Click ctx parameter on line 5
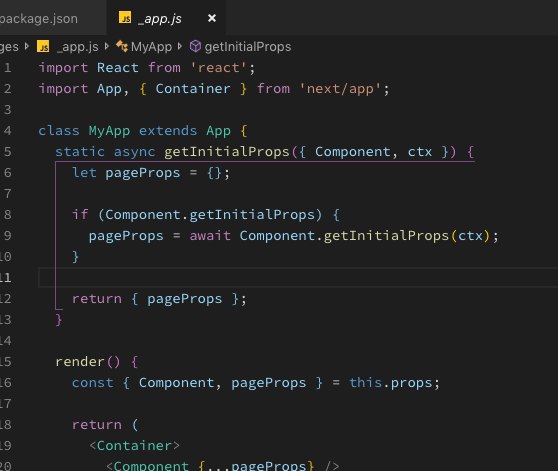The width and height of the screenshot is (558, 471). 420,152
